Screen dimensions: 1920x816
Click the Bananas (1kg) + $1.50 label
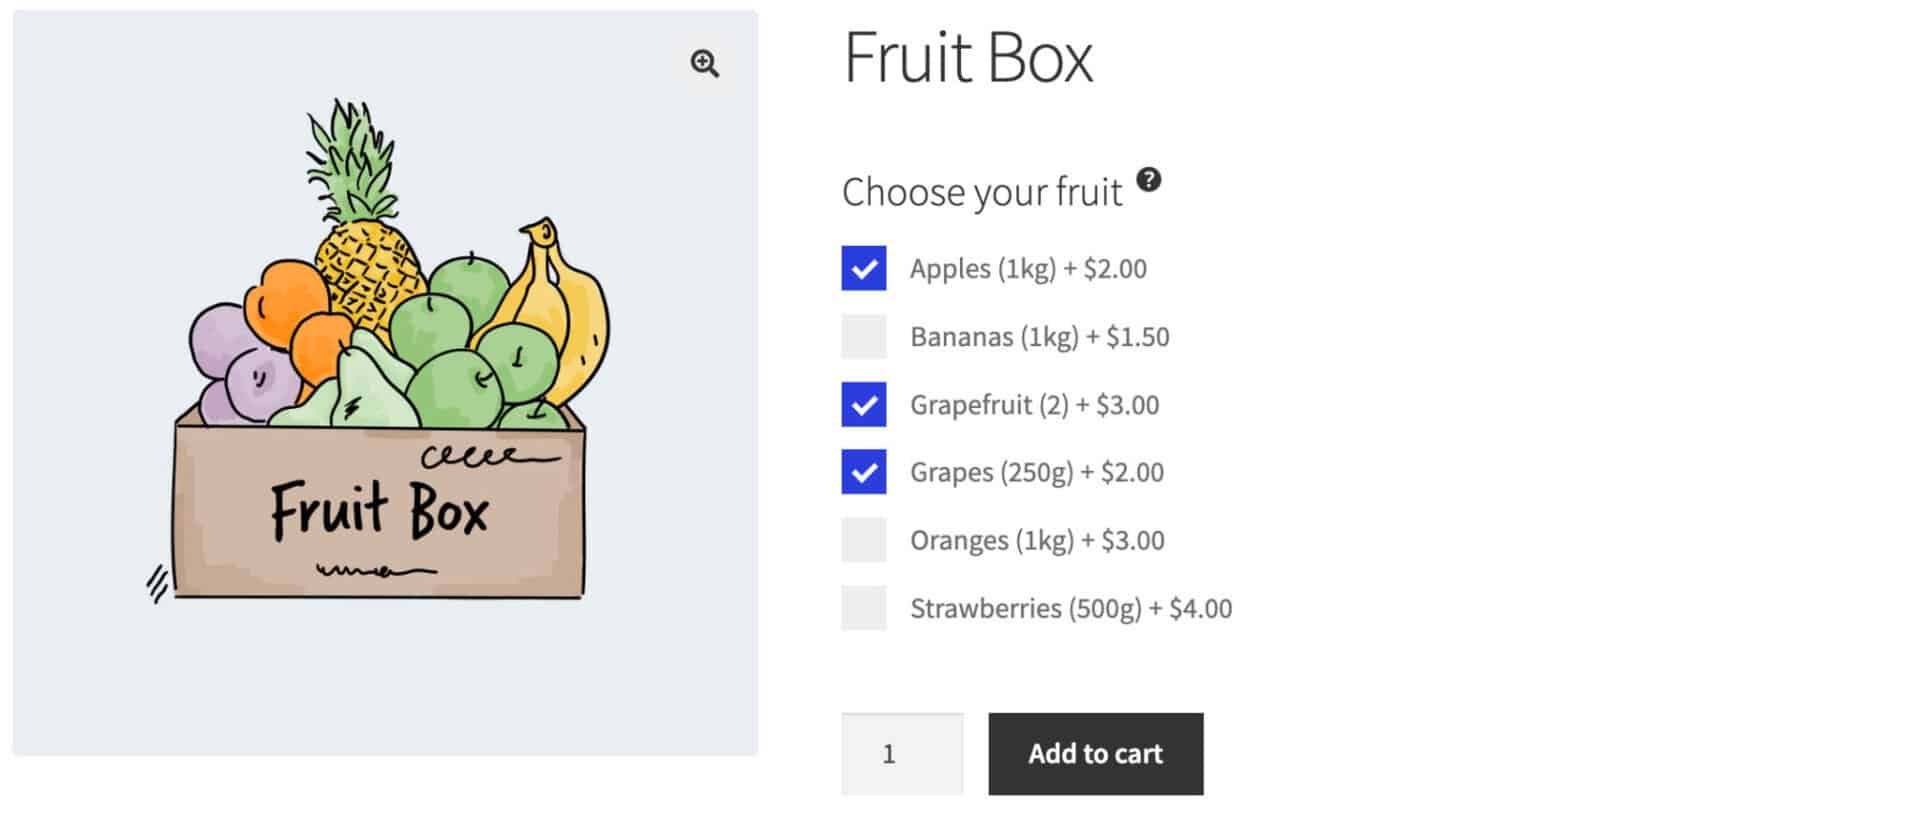[x=1039, y=337]
